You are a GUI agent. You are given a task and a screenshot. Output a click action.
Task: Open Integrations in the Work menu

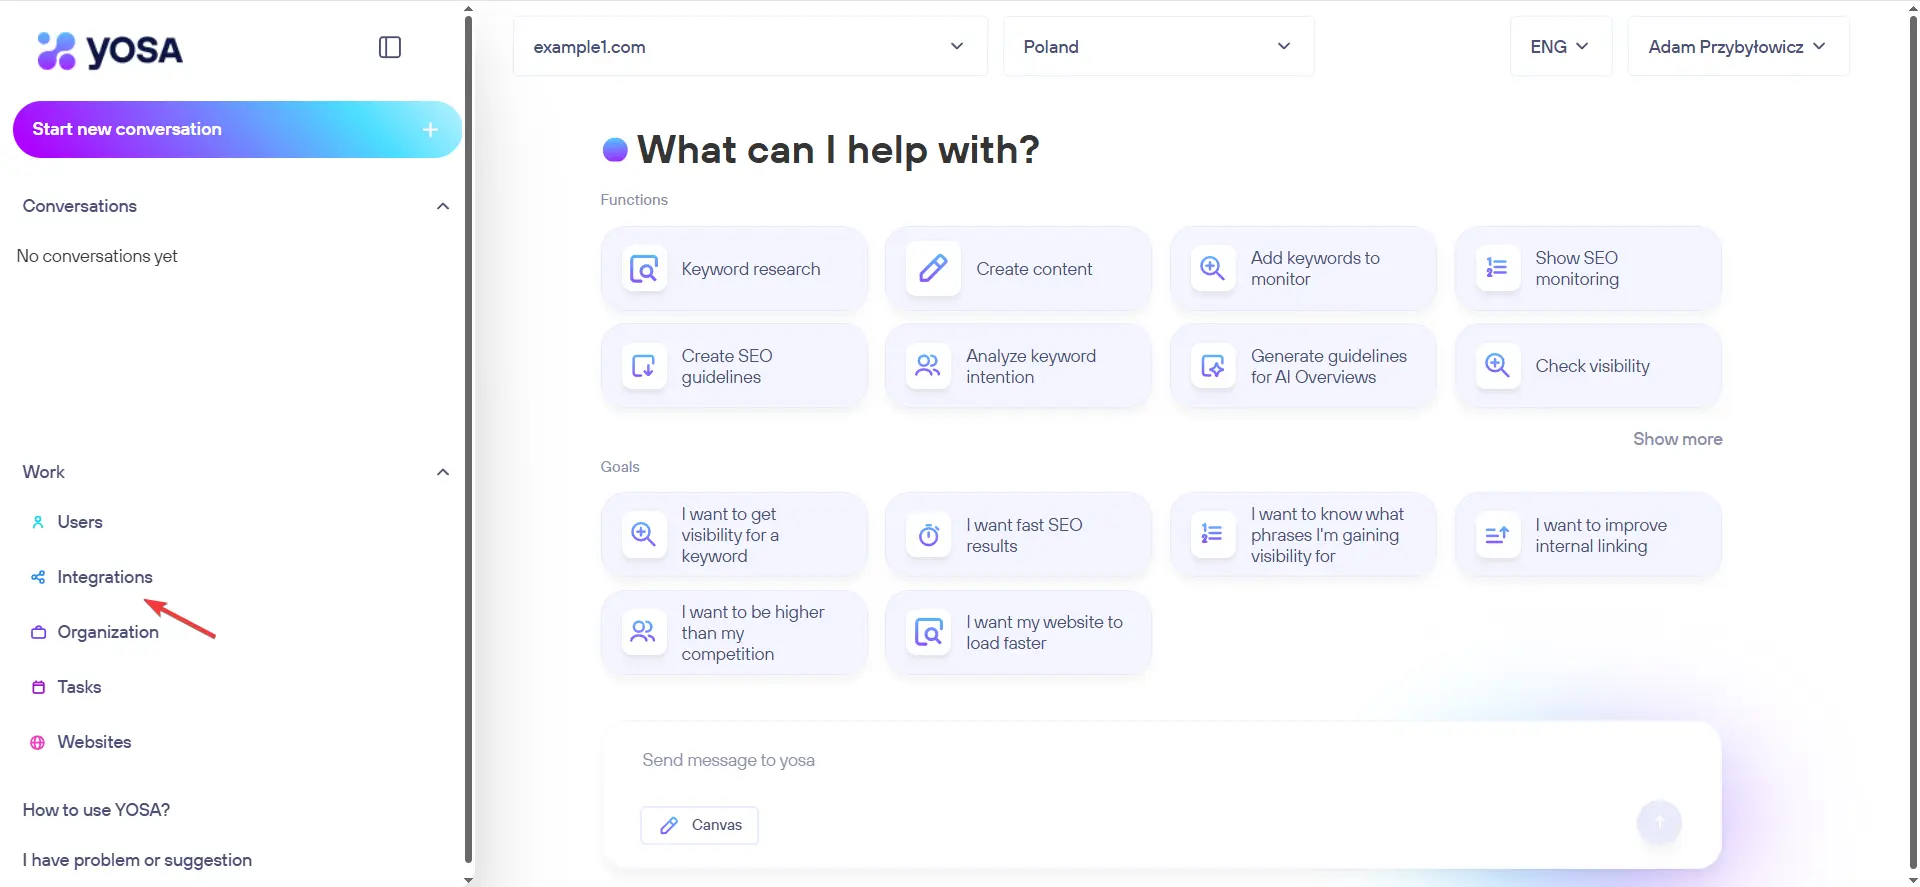[x=104, y=577]
